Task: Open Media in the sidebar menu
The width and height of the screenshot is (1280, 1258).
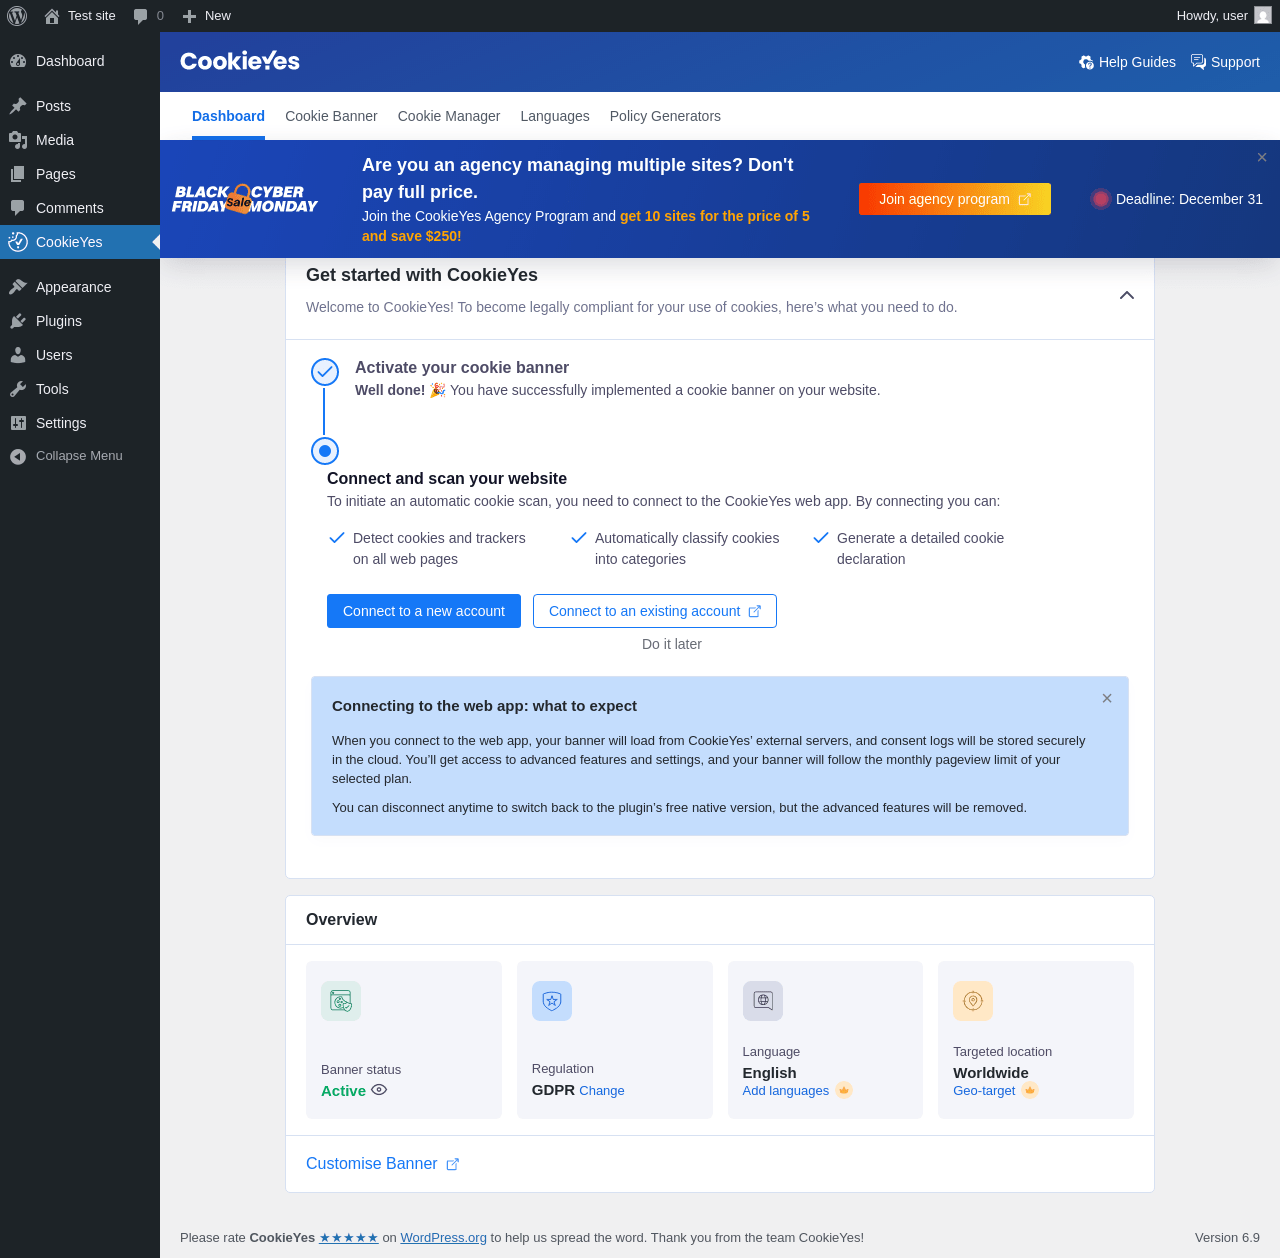Action: pyautogui.click(x=80, y=140)
